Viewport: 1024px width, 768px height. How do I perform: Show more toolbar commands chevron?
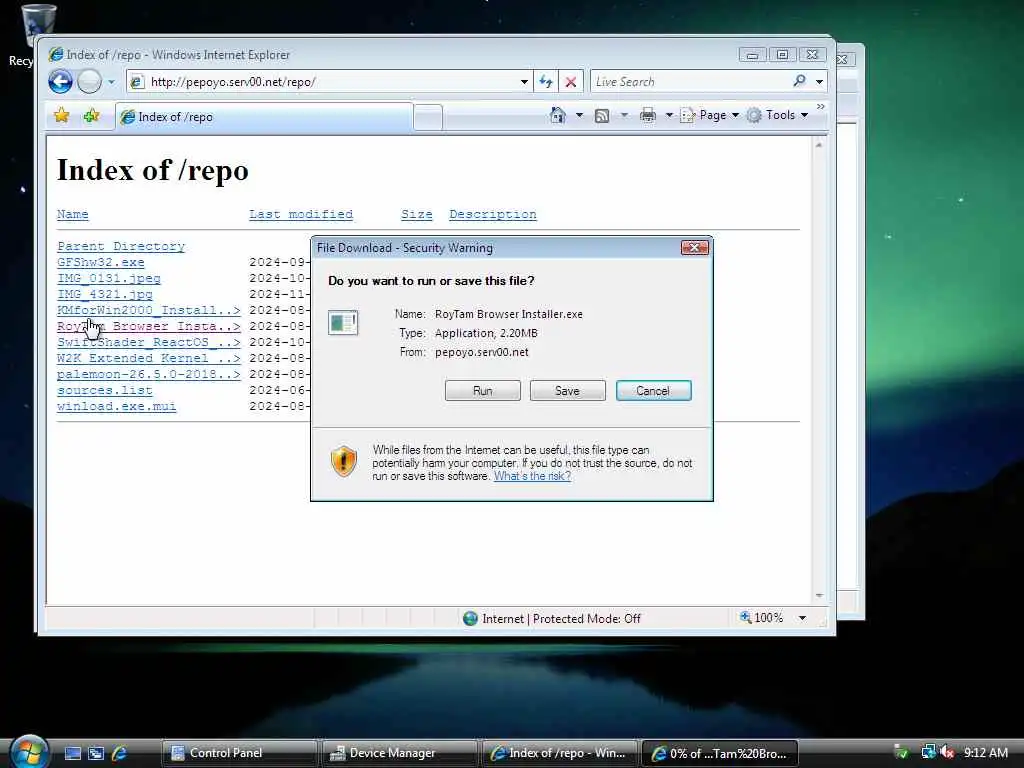(x=820, y=106)
